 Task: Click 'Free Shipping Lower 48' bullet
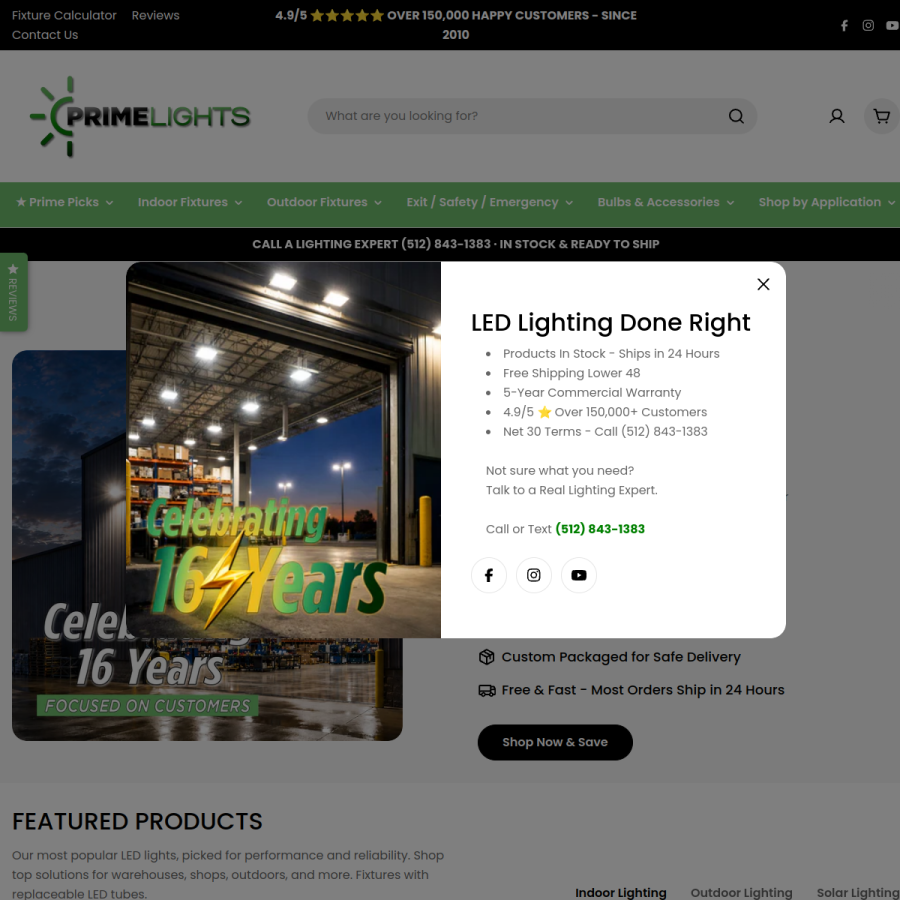(x=571, y=373)
